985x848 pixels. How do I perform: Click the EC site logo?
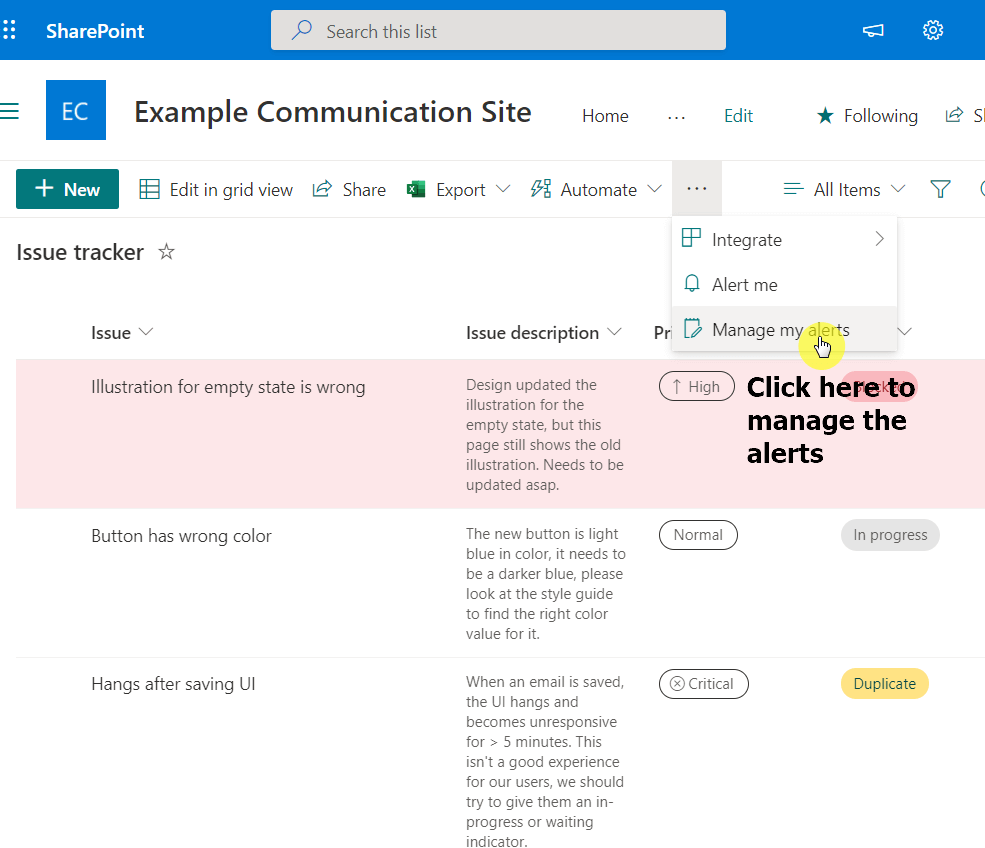[x=76, y=110]
